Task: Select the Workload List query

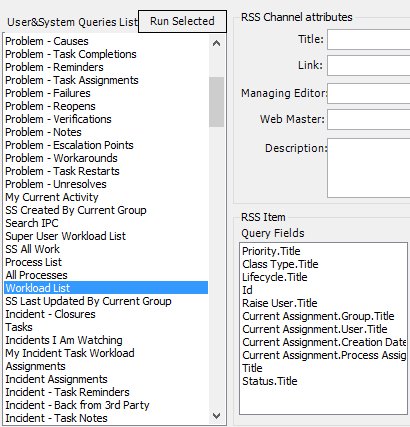Action: point(106,288)
